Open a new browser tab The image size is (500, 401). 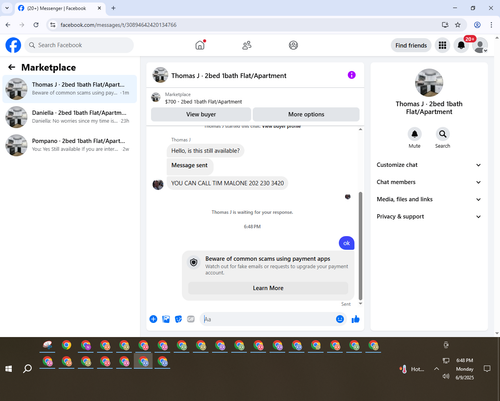click(x=113, y=8)
